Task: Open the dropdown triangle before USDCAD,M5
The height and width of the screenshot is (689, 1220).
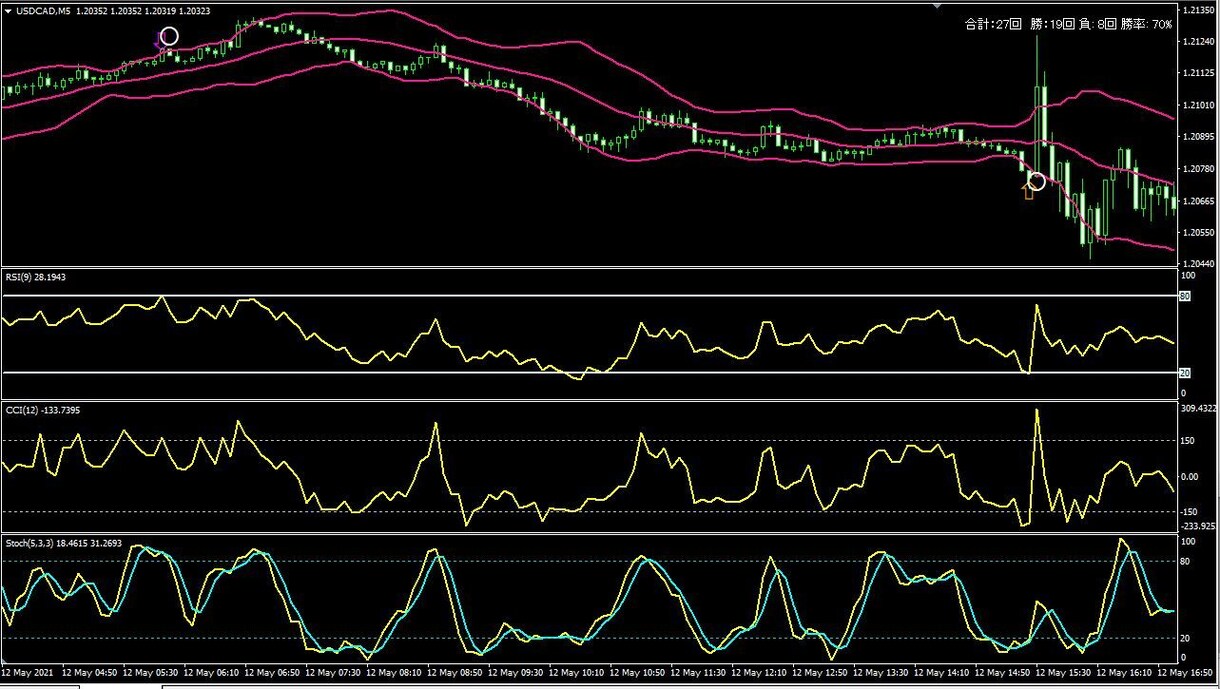Action: pos(9,11)
